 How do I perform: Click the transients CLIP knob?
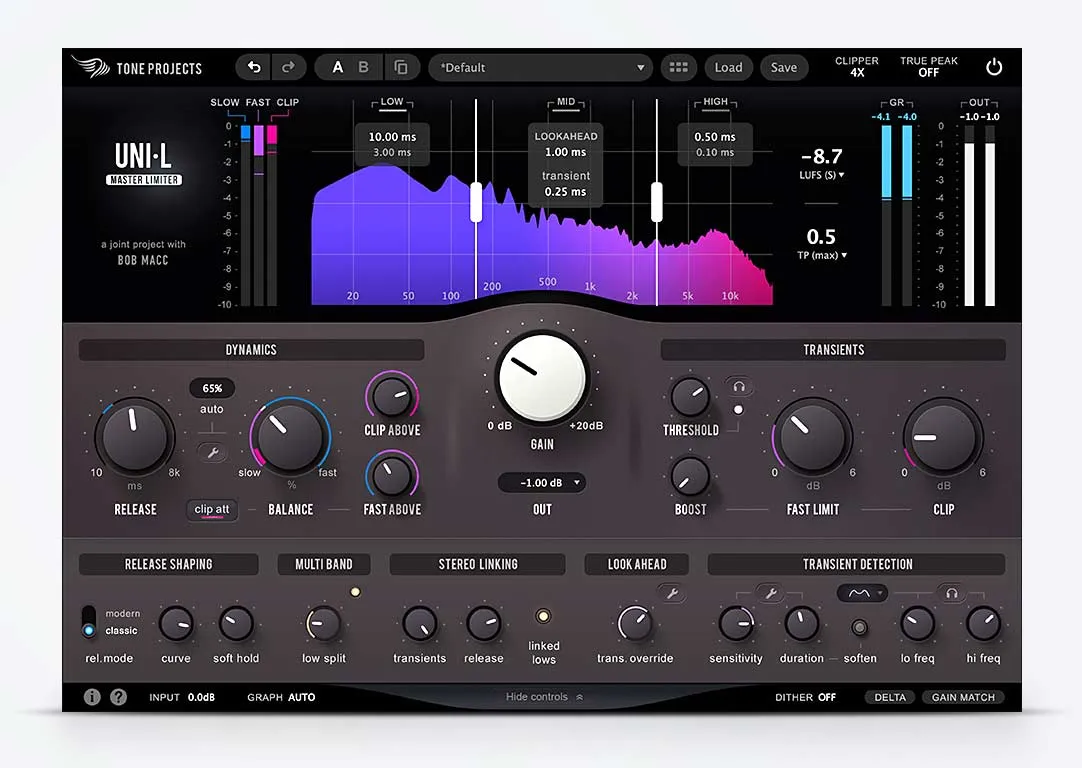tap(943, 437)
